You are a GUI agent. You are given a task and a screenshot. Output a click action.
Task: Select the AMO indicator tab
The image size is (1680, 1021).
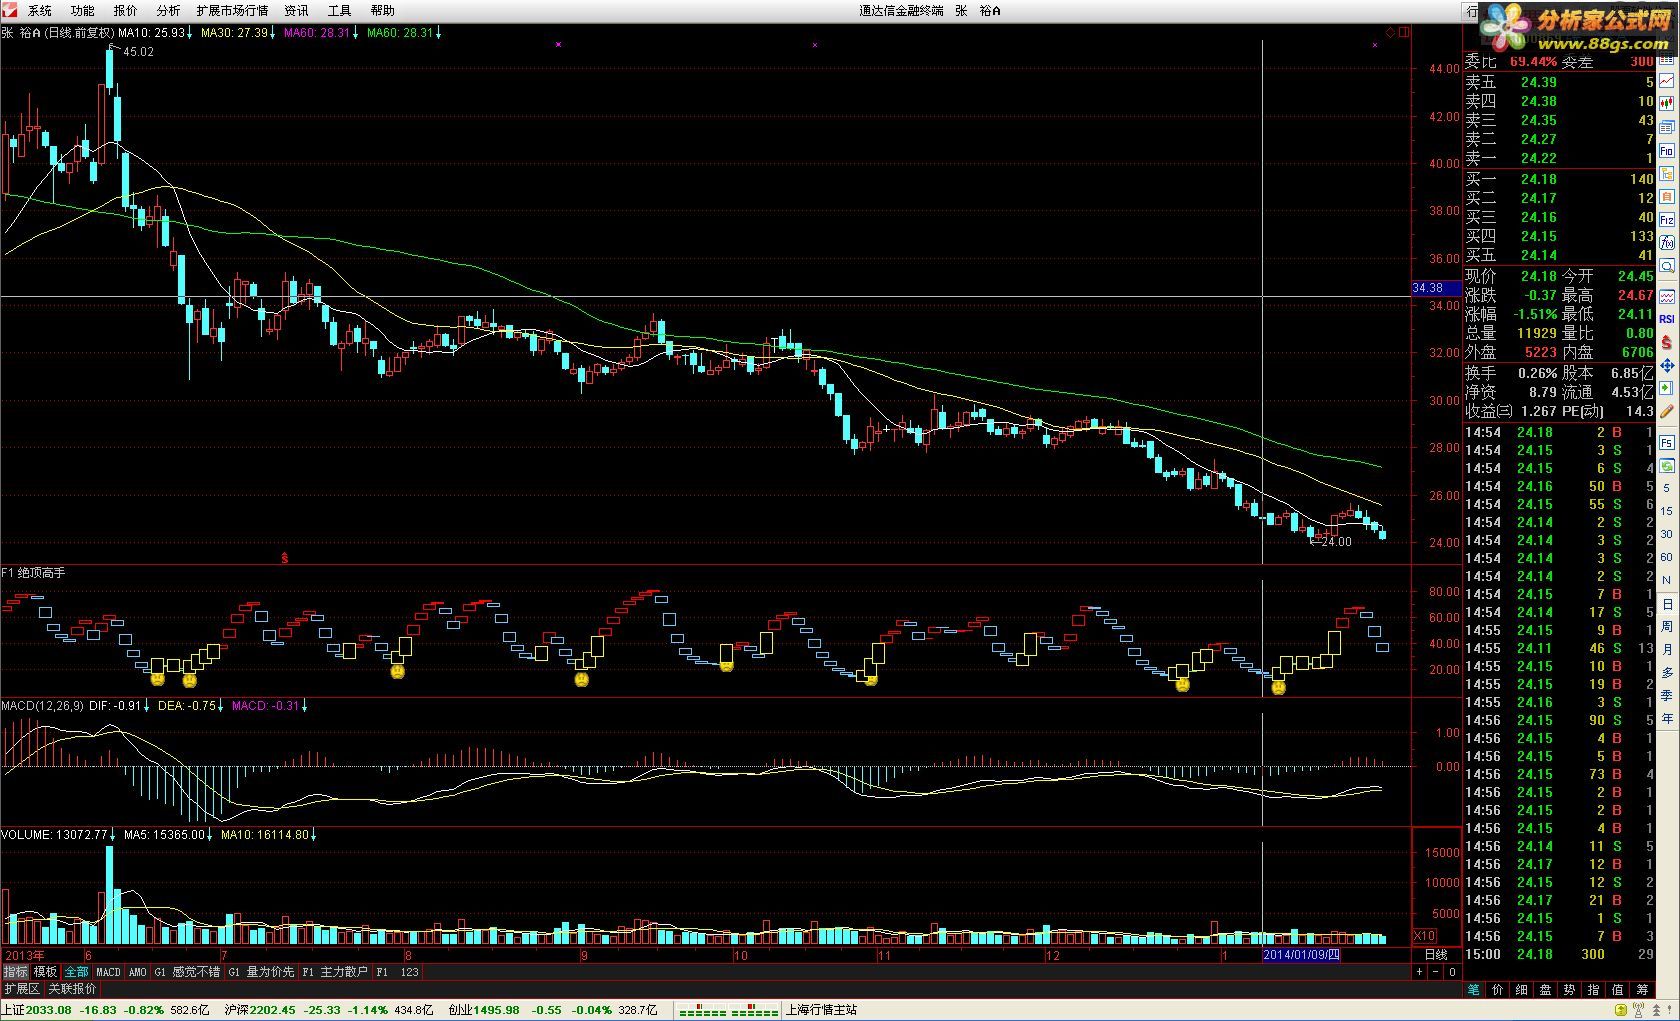click(138, 972)
